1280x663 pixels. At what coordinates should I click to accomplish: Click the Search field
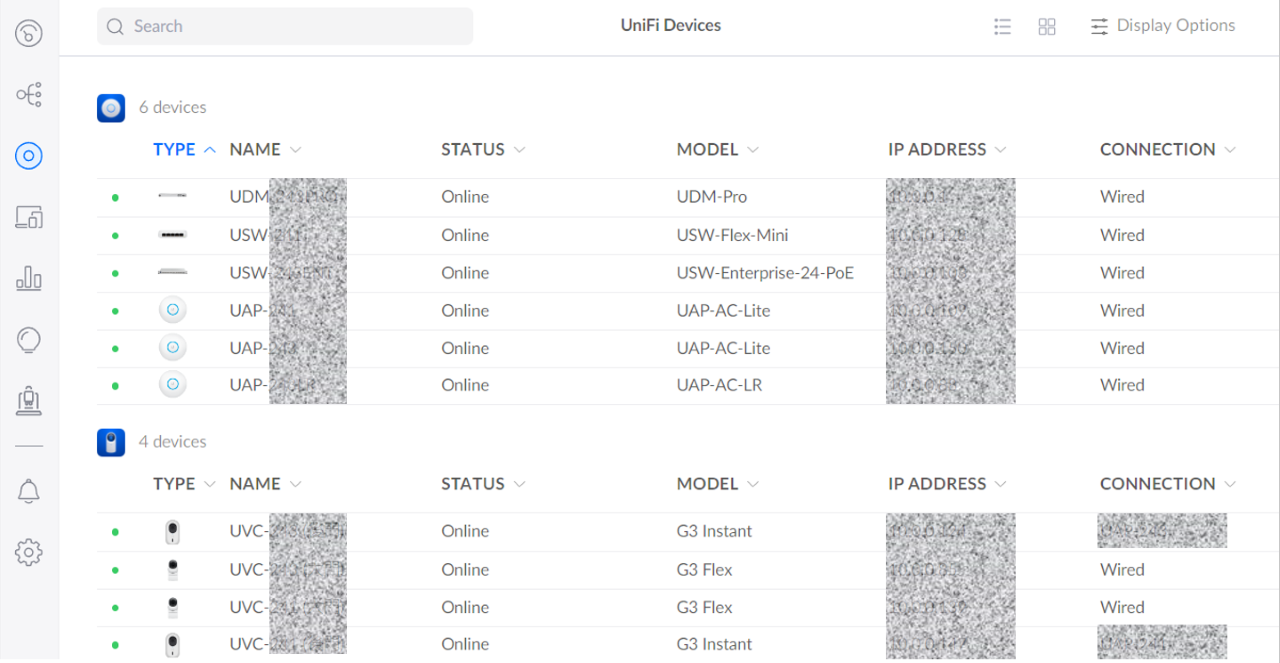[285, 26]
